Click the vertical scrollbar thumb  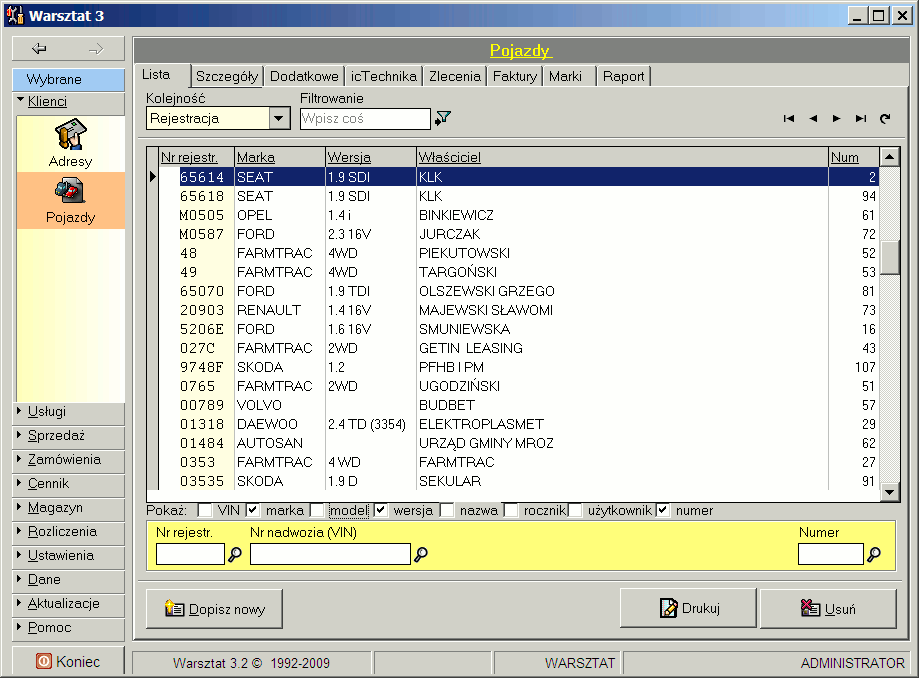[890, 257]
